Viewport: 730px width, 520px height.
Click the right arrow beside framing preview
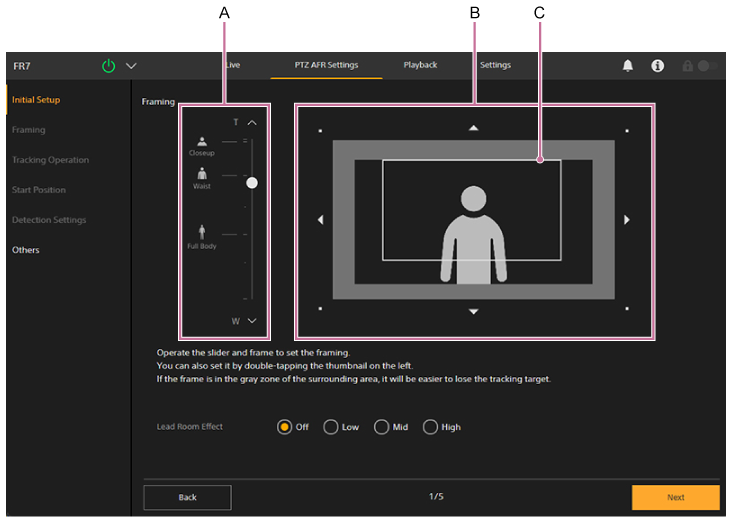pyautogui.click(x=627, y=220)
